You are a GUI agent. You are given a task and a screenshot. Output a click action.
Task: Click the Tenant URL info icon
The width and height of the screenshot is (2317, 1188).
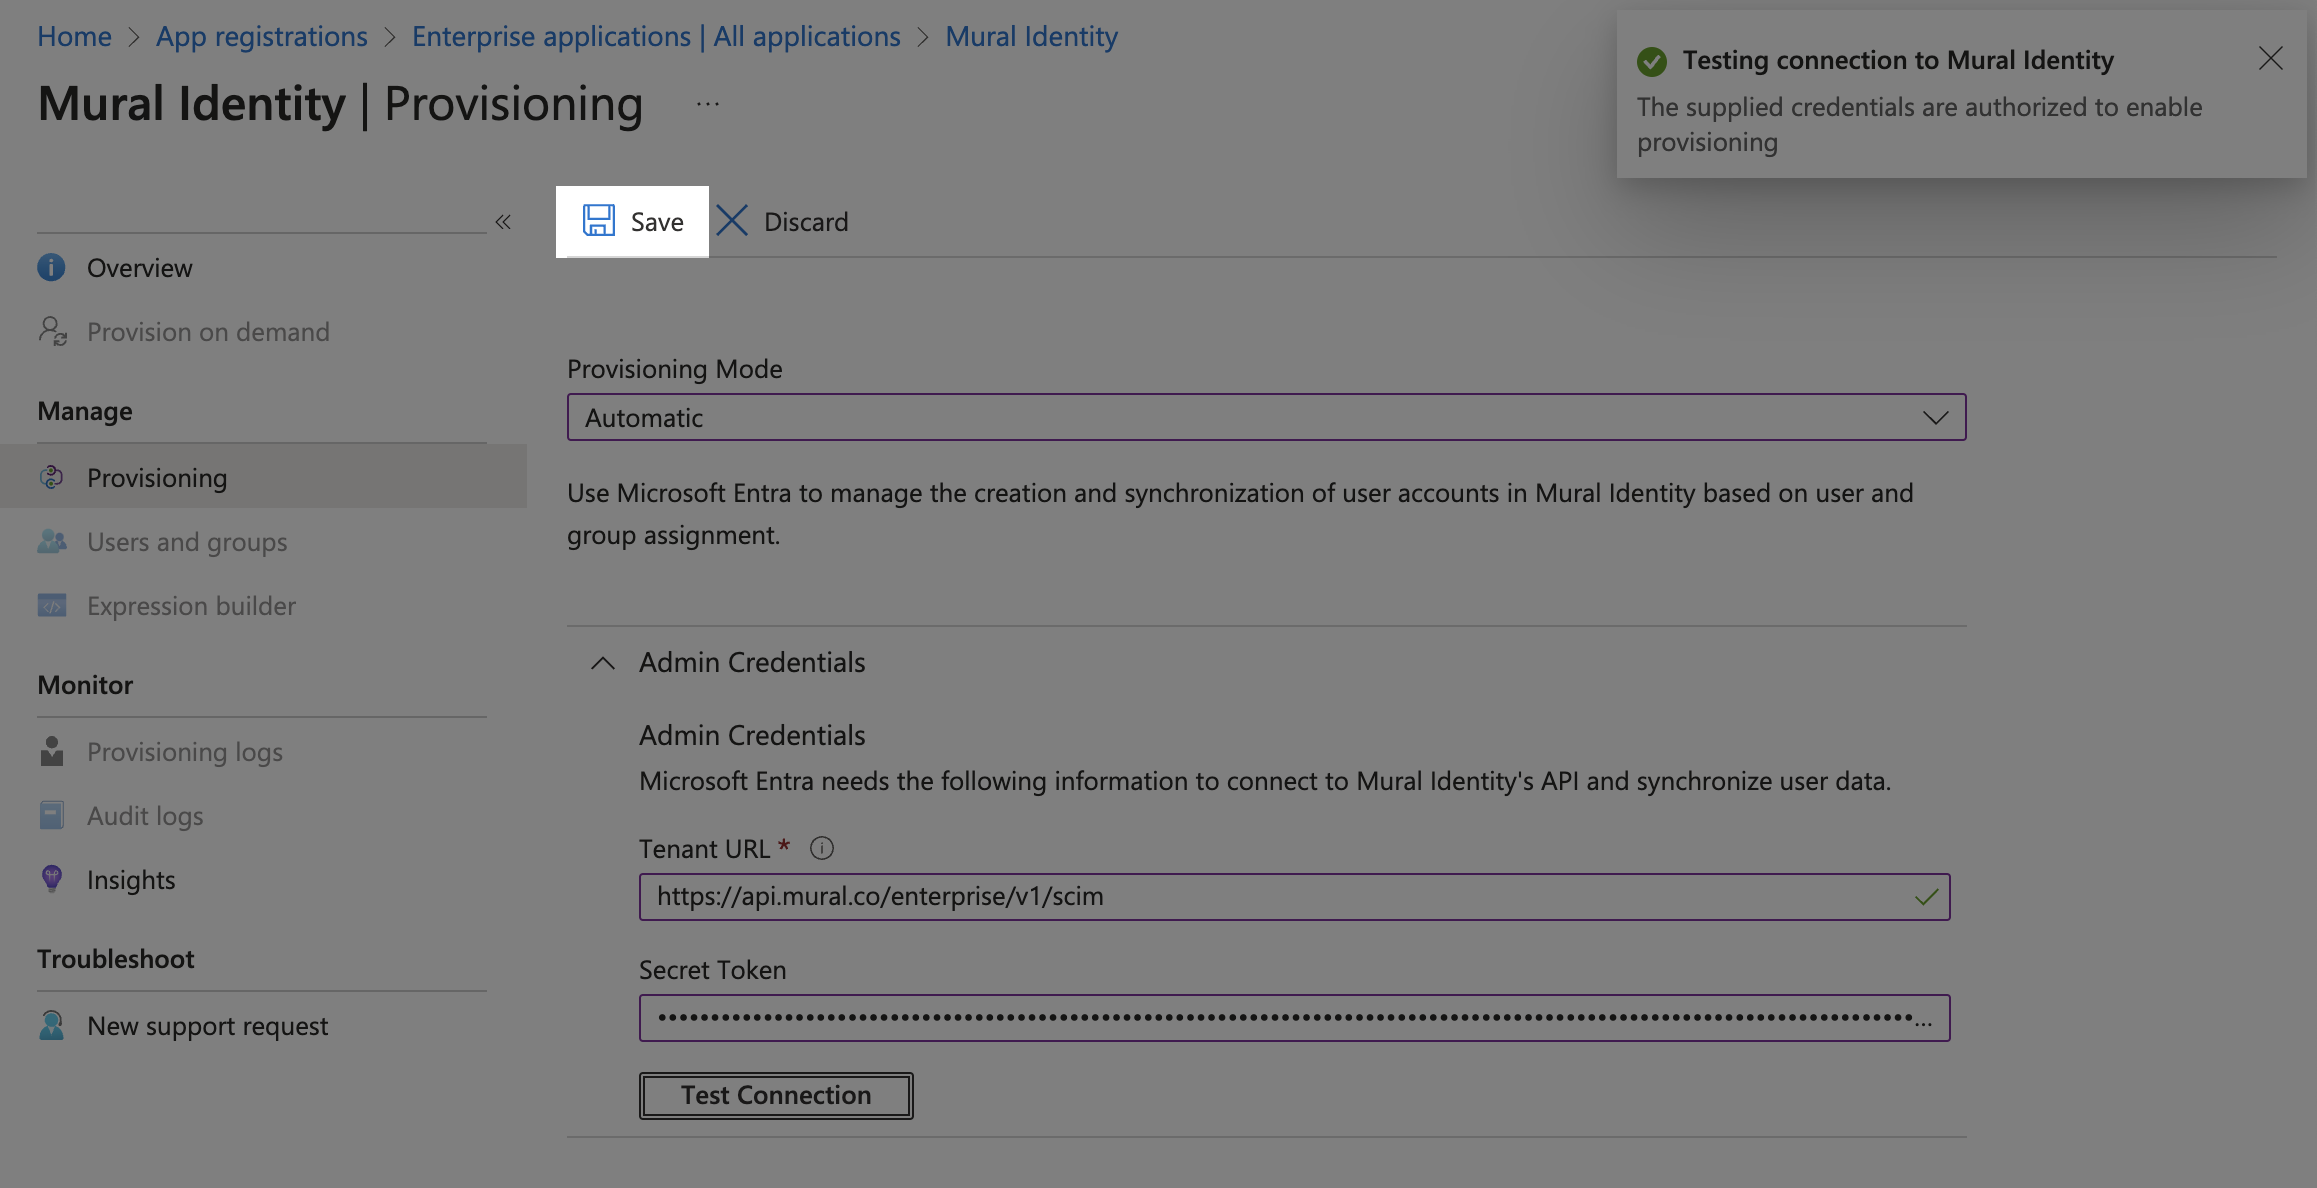(x=822, y=849)
